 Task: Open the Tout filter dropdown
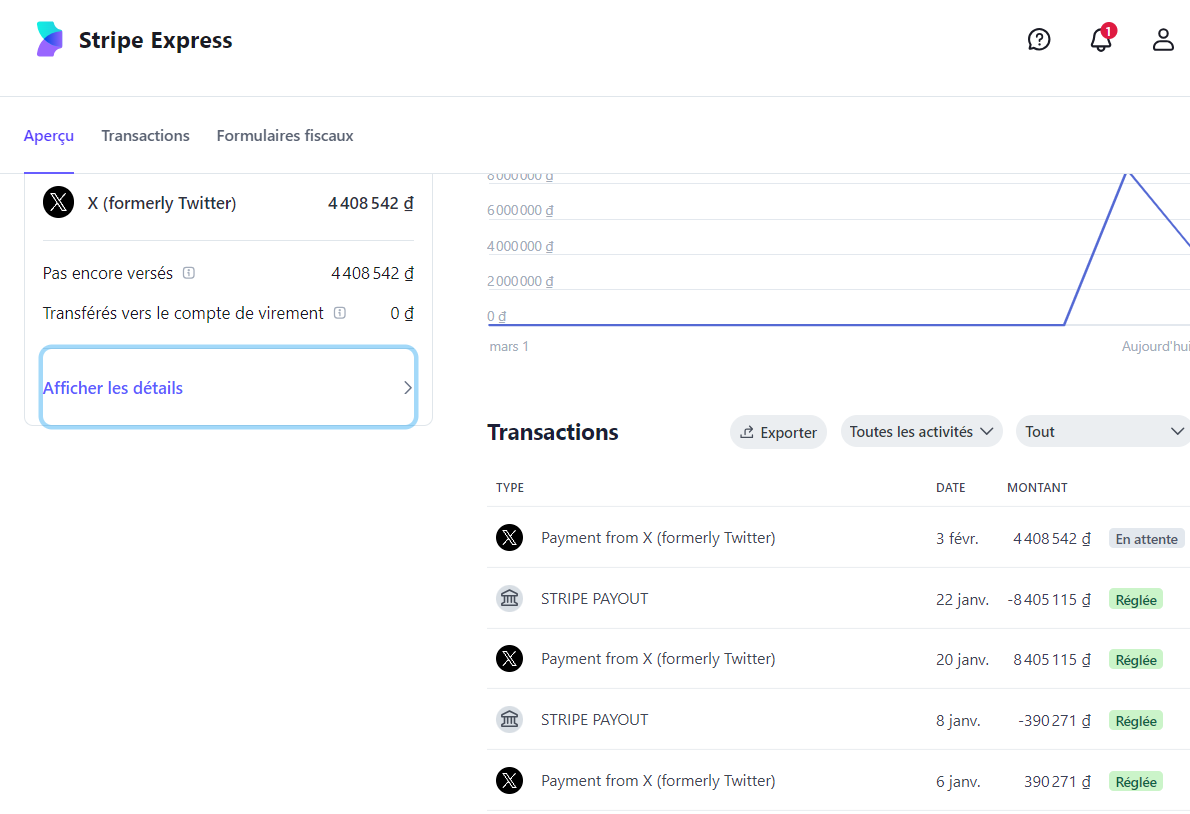click(1103, 432)
